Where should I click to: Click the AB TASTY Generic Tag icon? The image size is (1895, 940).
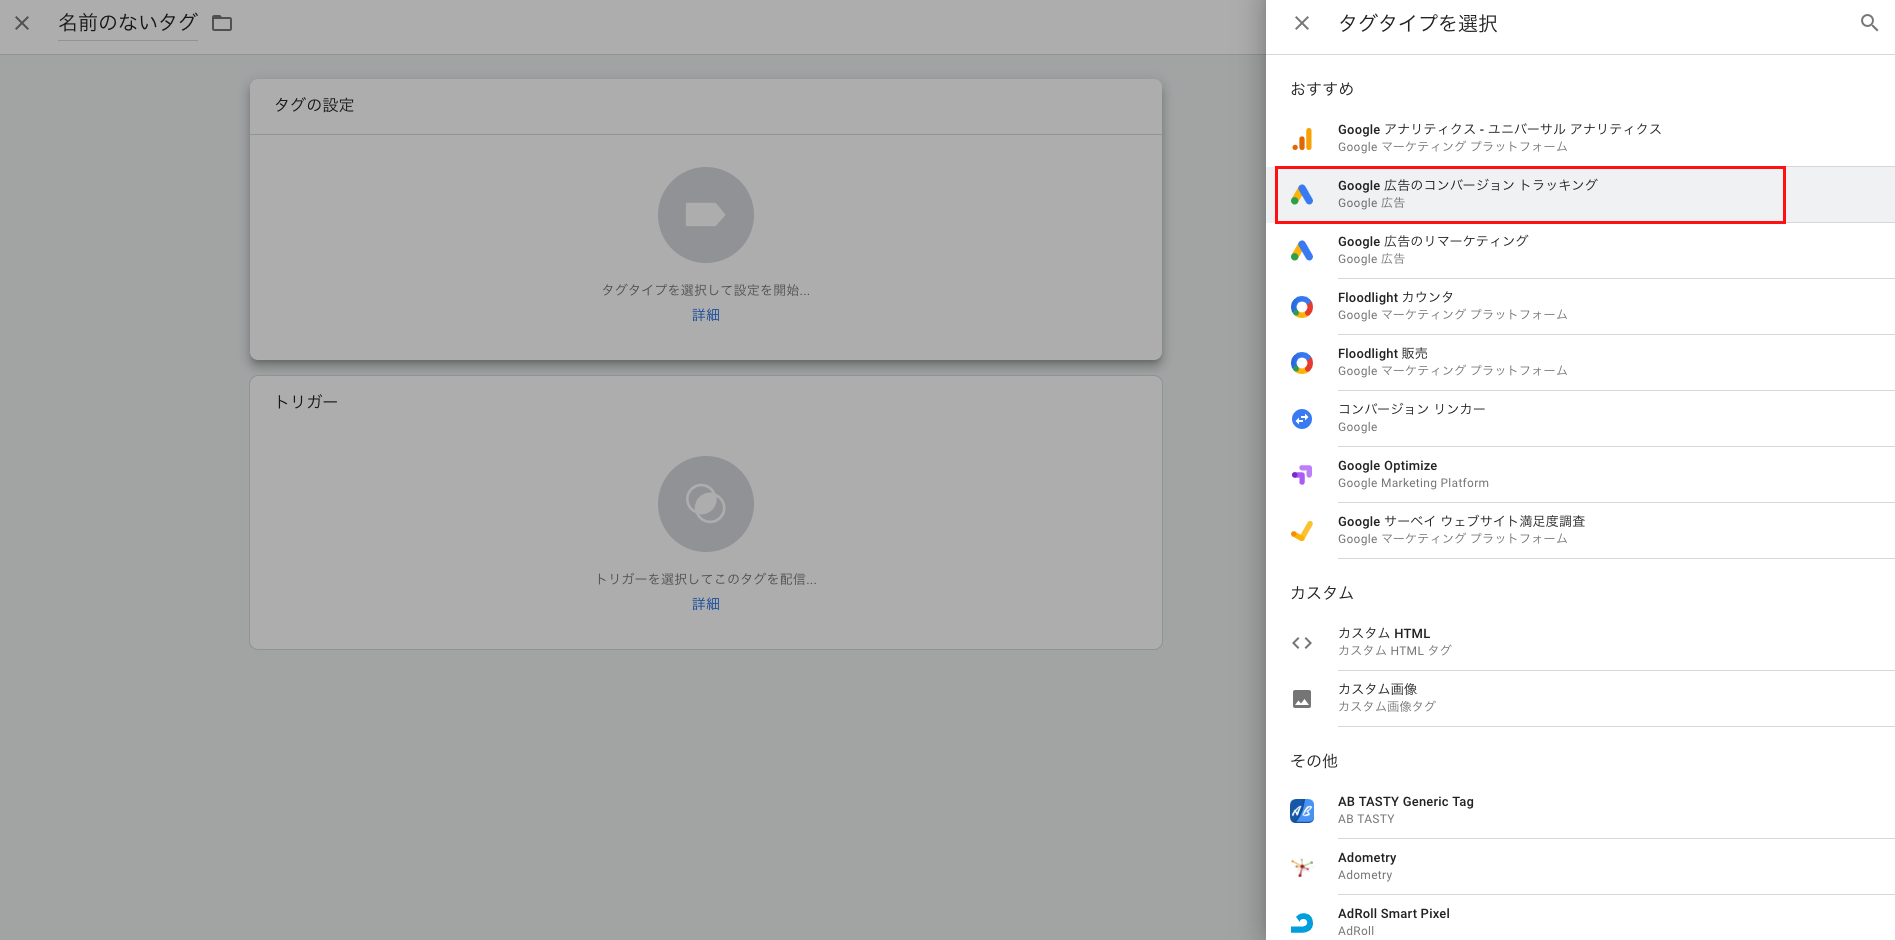pos(1301,811)
